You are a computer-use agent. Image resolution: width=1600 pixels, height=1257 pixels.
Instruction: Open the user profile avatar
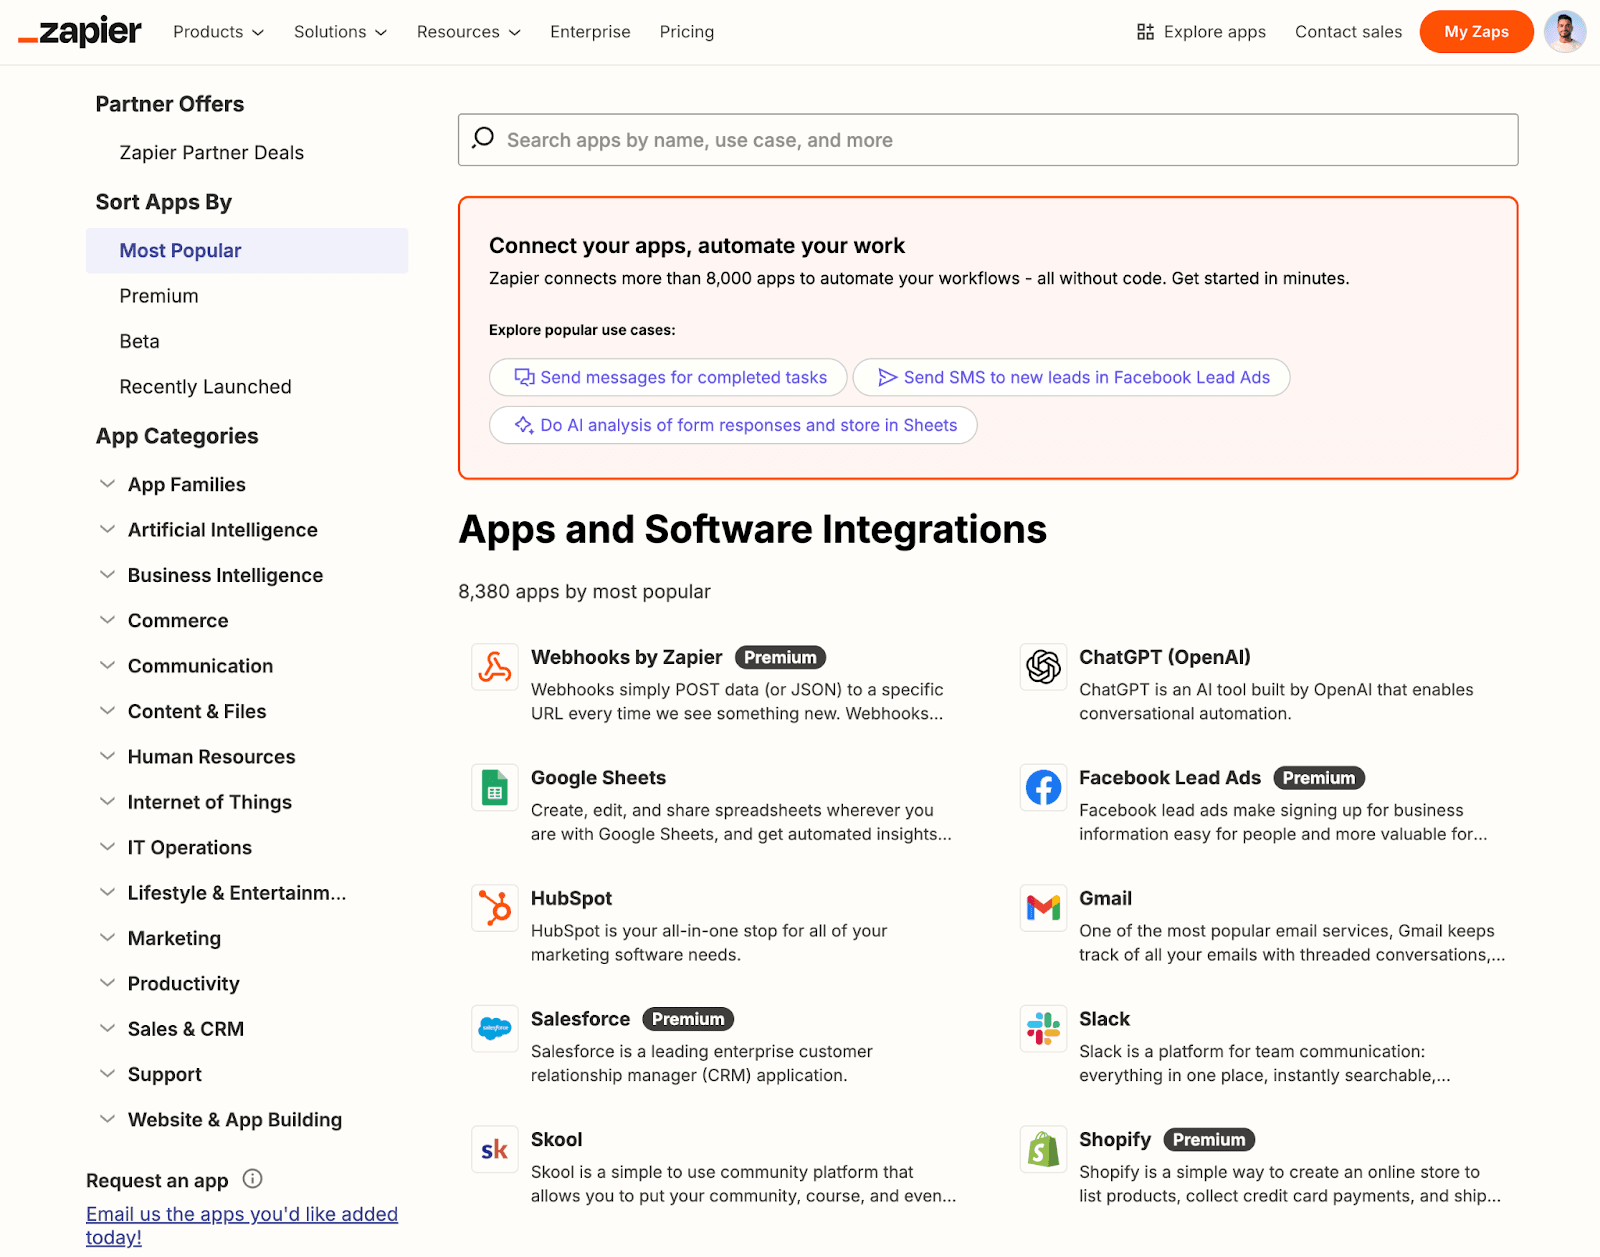point(1565,32)
